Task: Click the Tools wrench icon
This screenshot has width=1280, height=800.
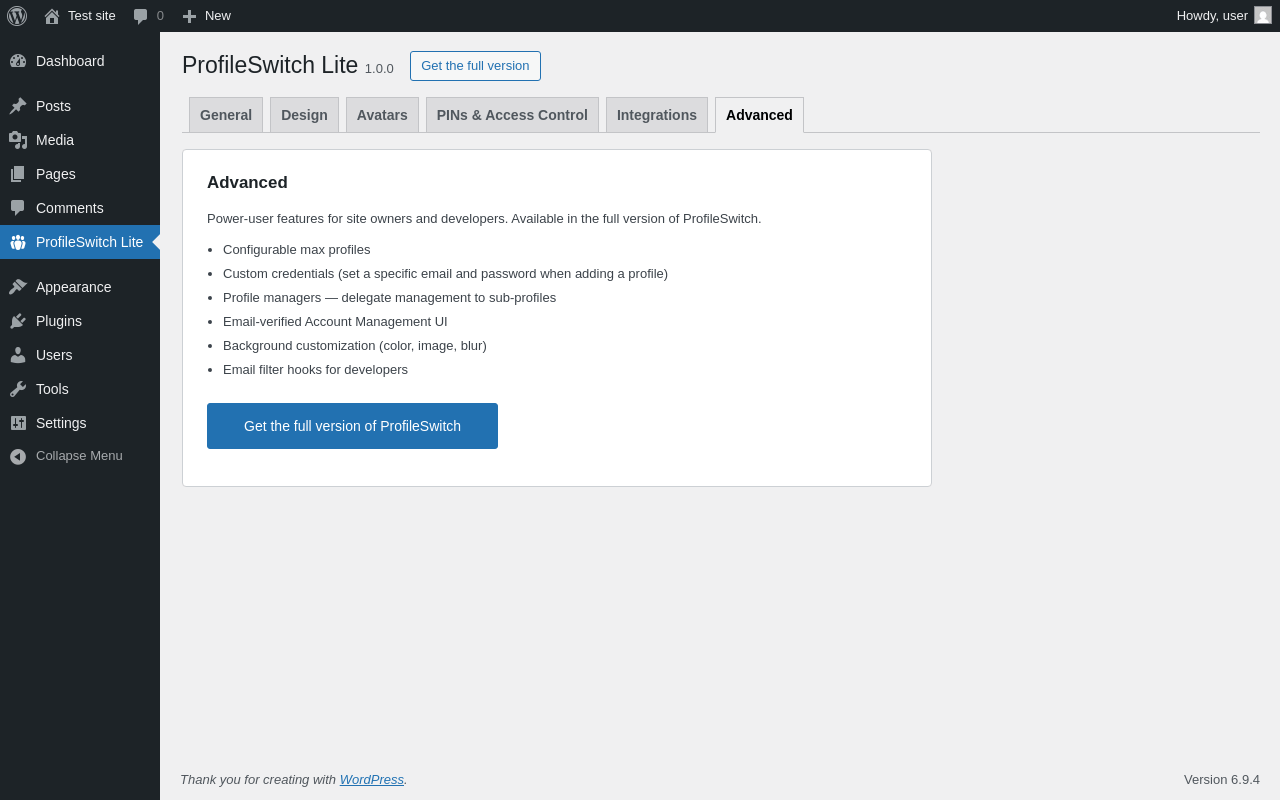Action: [18, 389]
